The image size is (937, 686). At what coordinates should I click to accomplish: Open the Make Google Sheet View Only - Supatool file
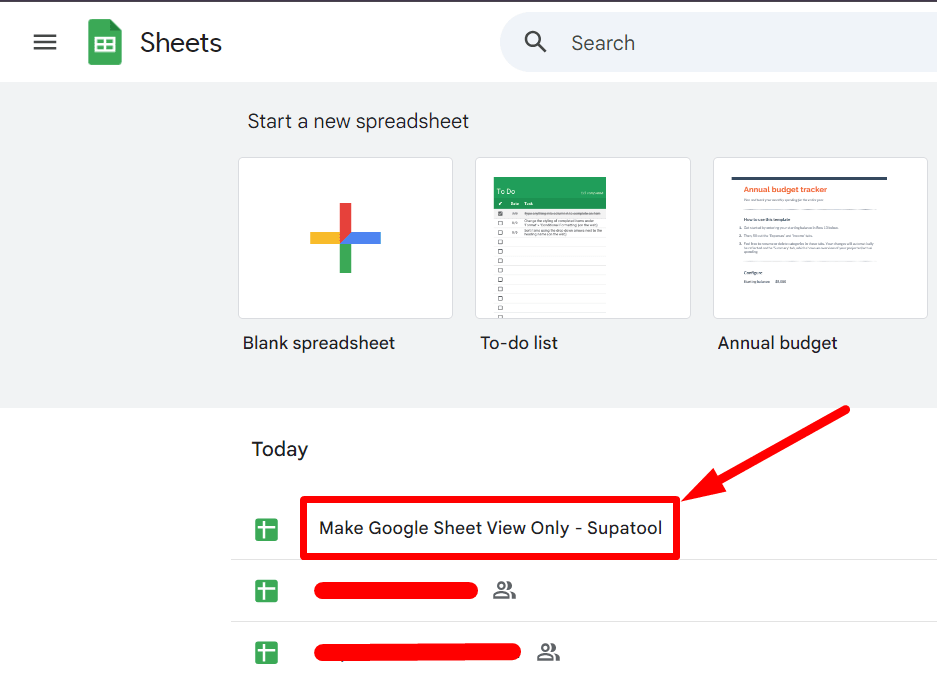[489, 528]
